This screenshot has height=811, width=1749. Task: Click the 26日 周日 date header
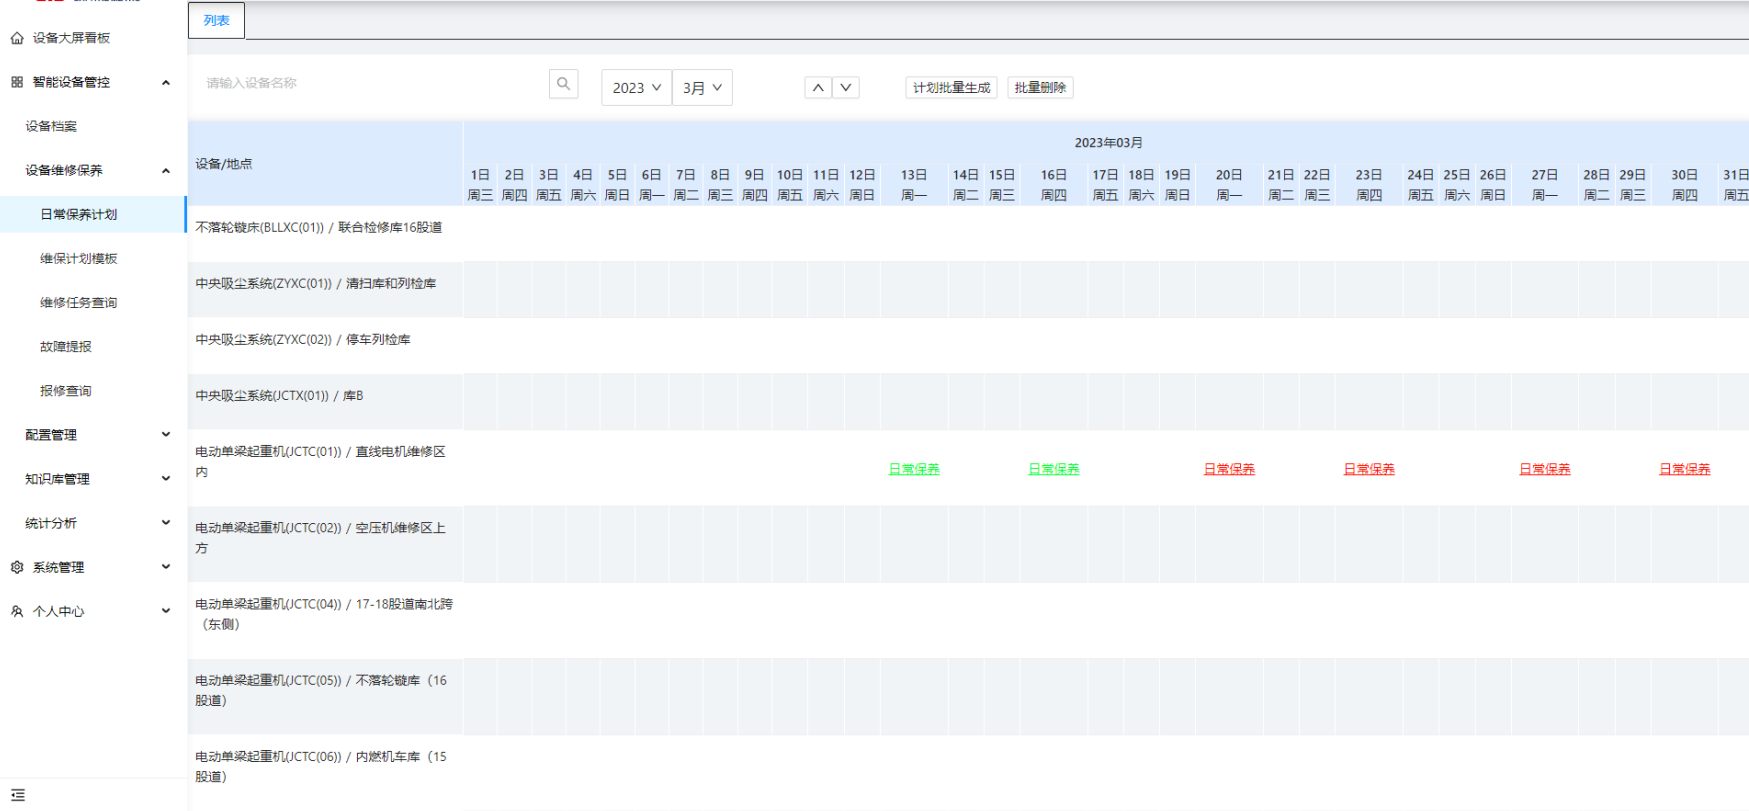coord(1493,185)
